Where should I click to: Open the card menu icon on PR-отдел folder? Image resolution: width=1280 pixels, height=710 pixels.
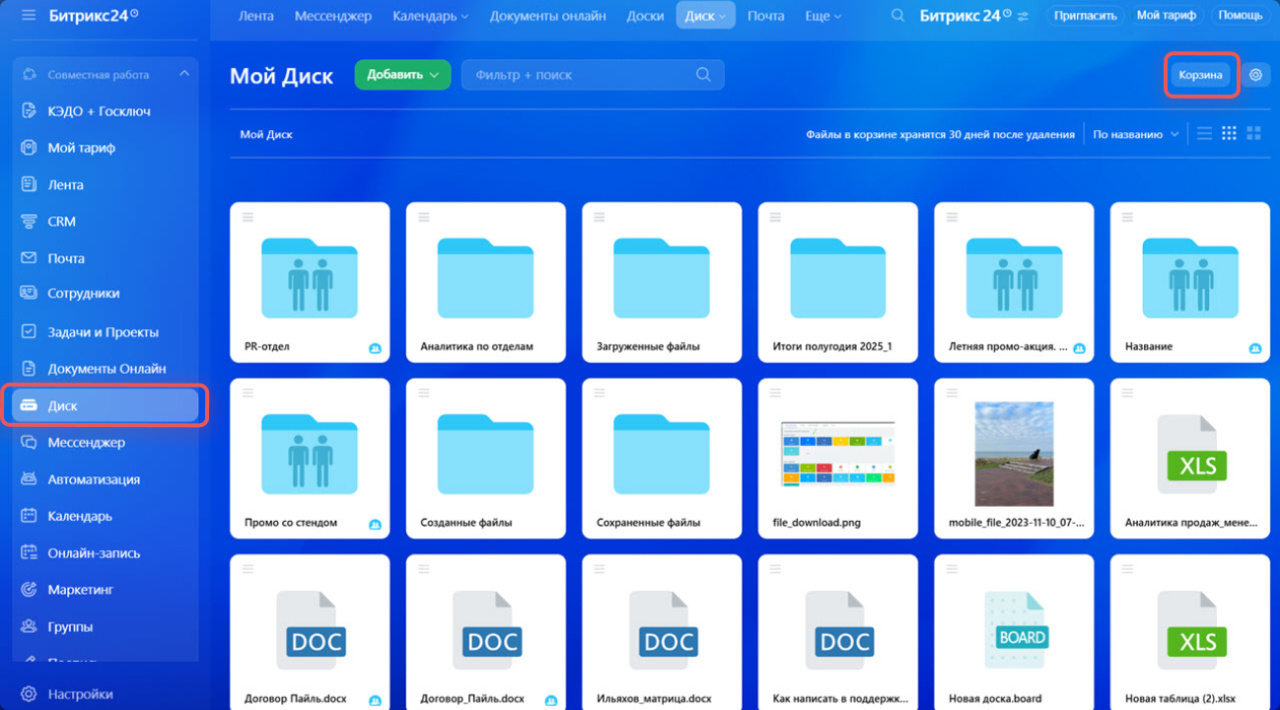(x=248, y=217)
